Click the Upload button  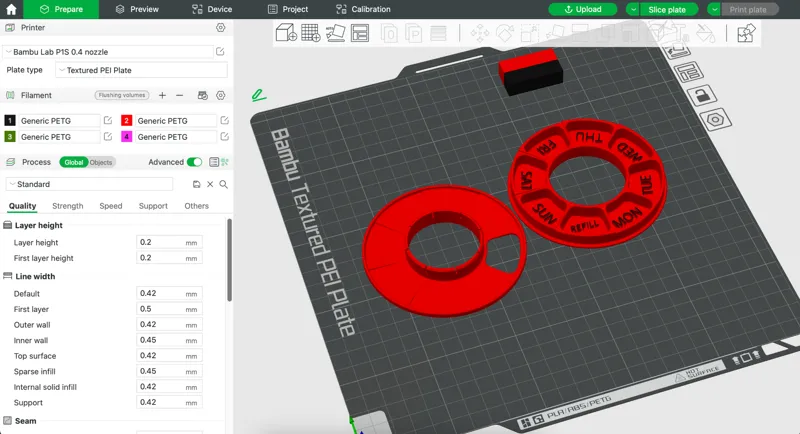coord(583,9)
